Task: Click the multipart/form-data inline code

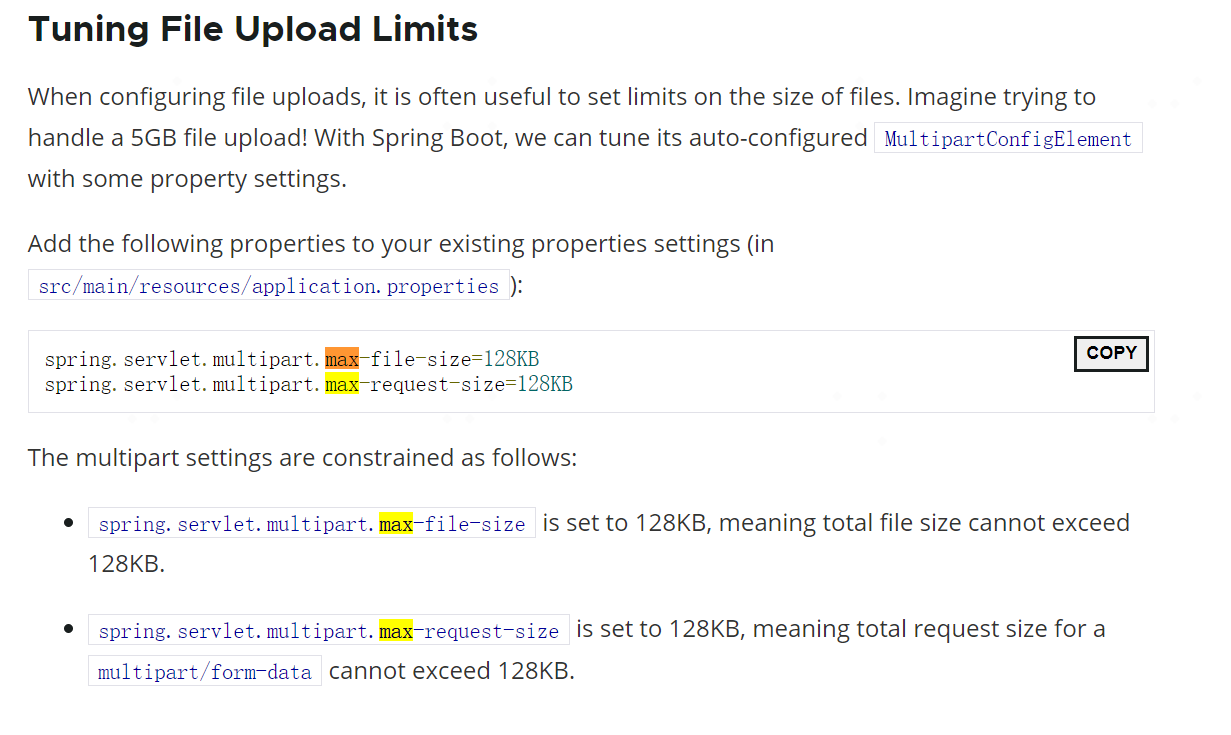Action: (x=205, y=672)
